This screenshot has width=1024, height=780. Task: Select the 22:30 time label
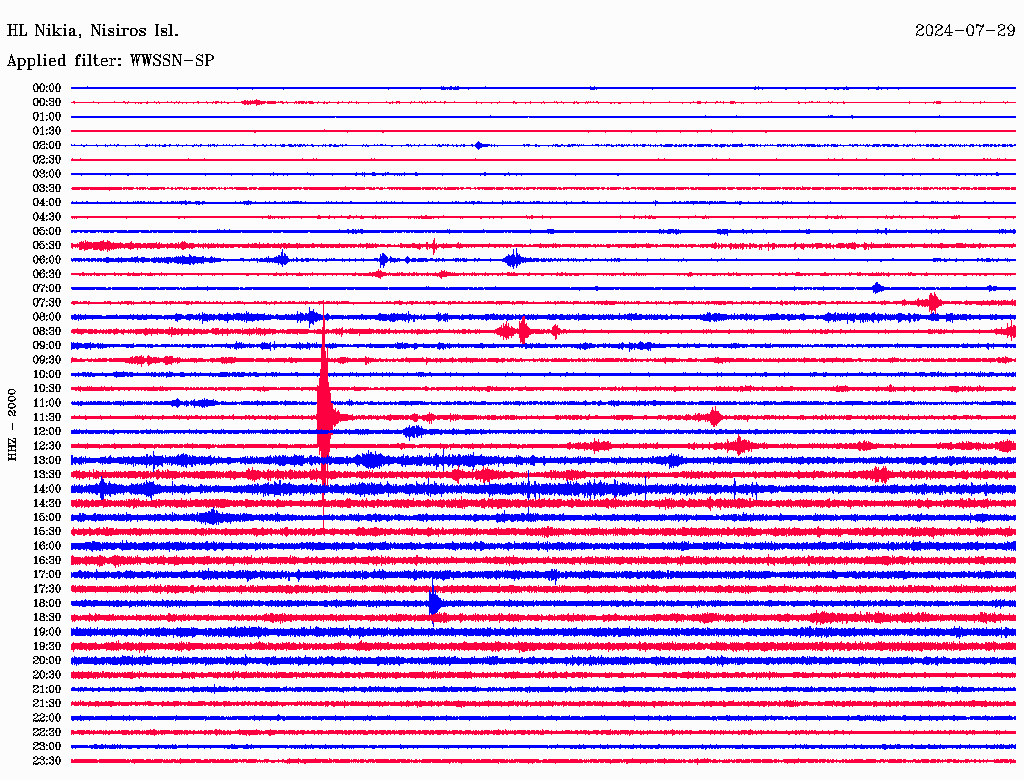(x=47, y=732)
